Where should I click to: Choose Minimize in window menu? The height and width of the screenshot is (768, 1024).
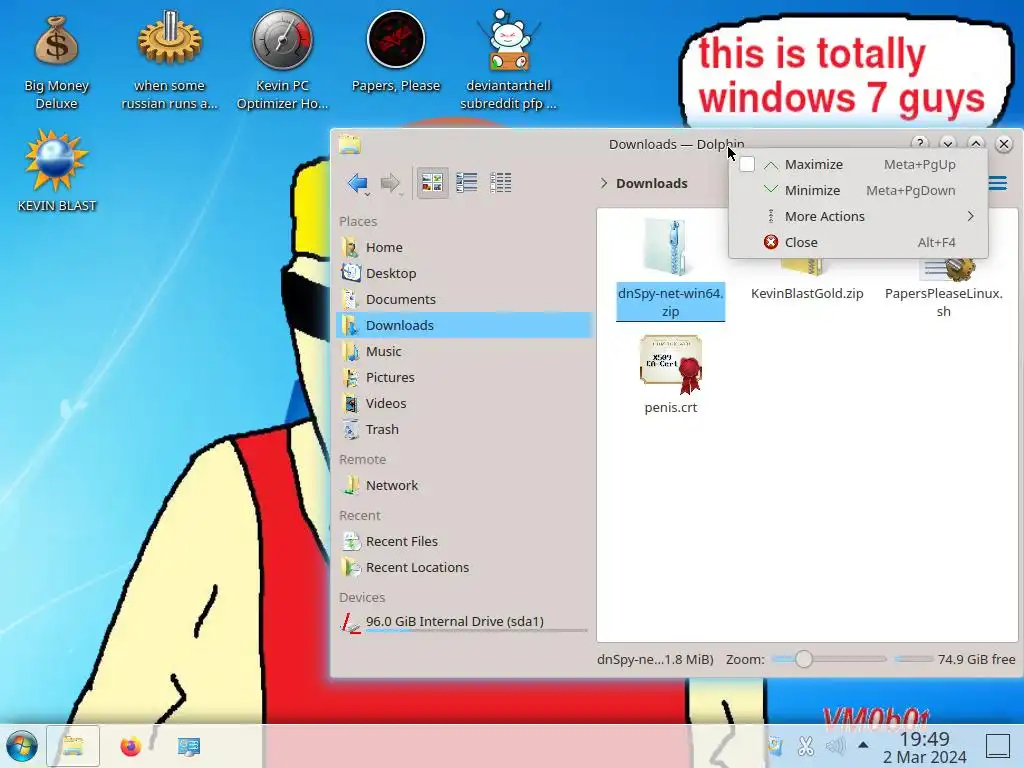click(858, 191)
